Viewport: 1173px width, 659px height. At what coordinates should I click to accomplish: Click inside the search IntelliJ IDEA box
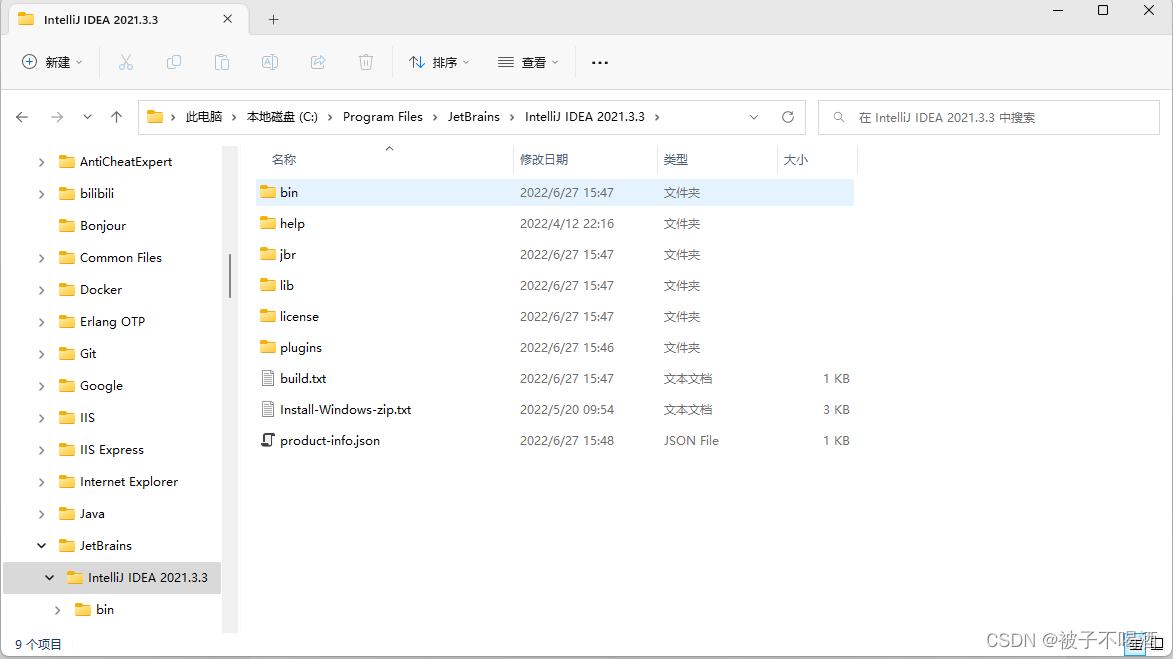[988, 117]
